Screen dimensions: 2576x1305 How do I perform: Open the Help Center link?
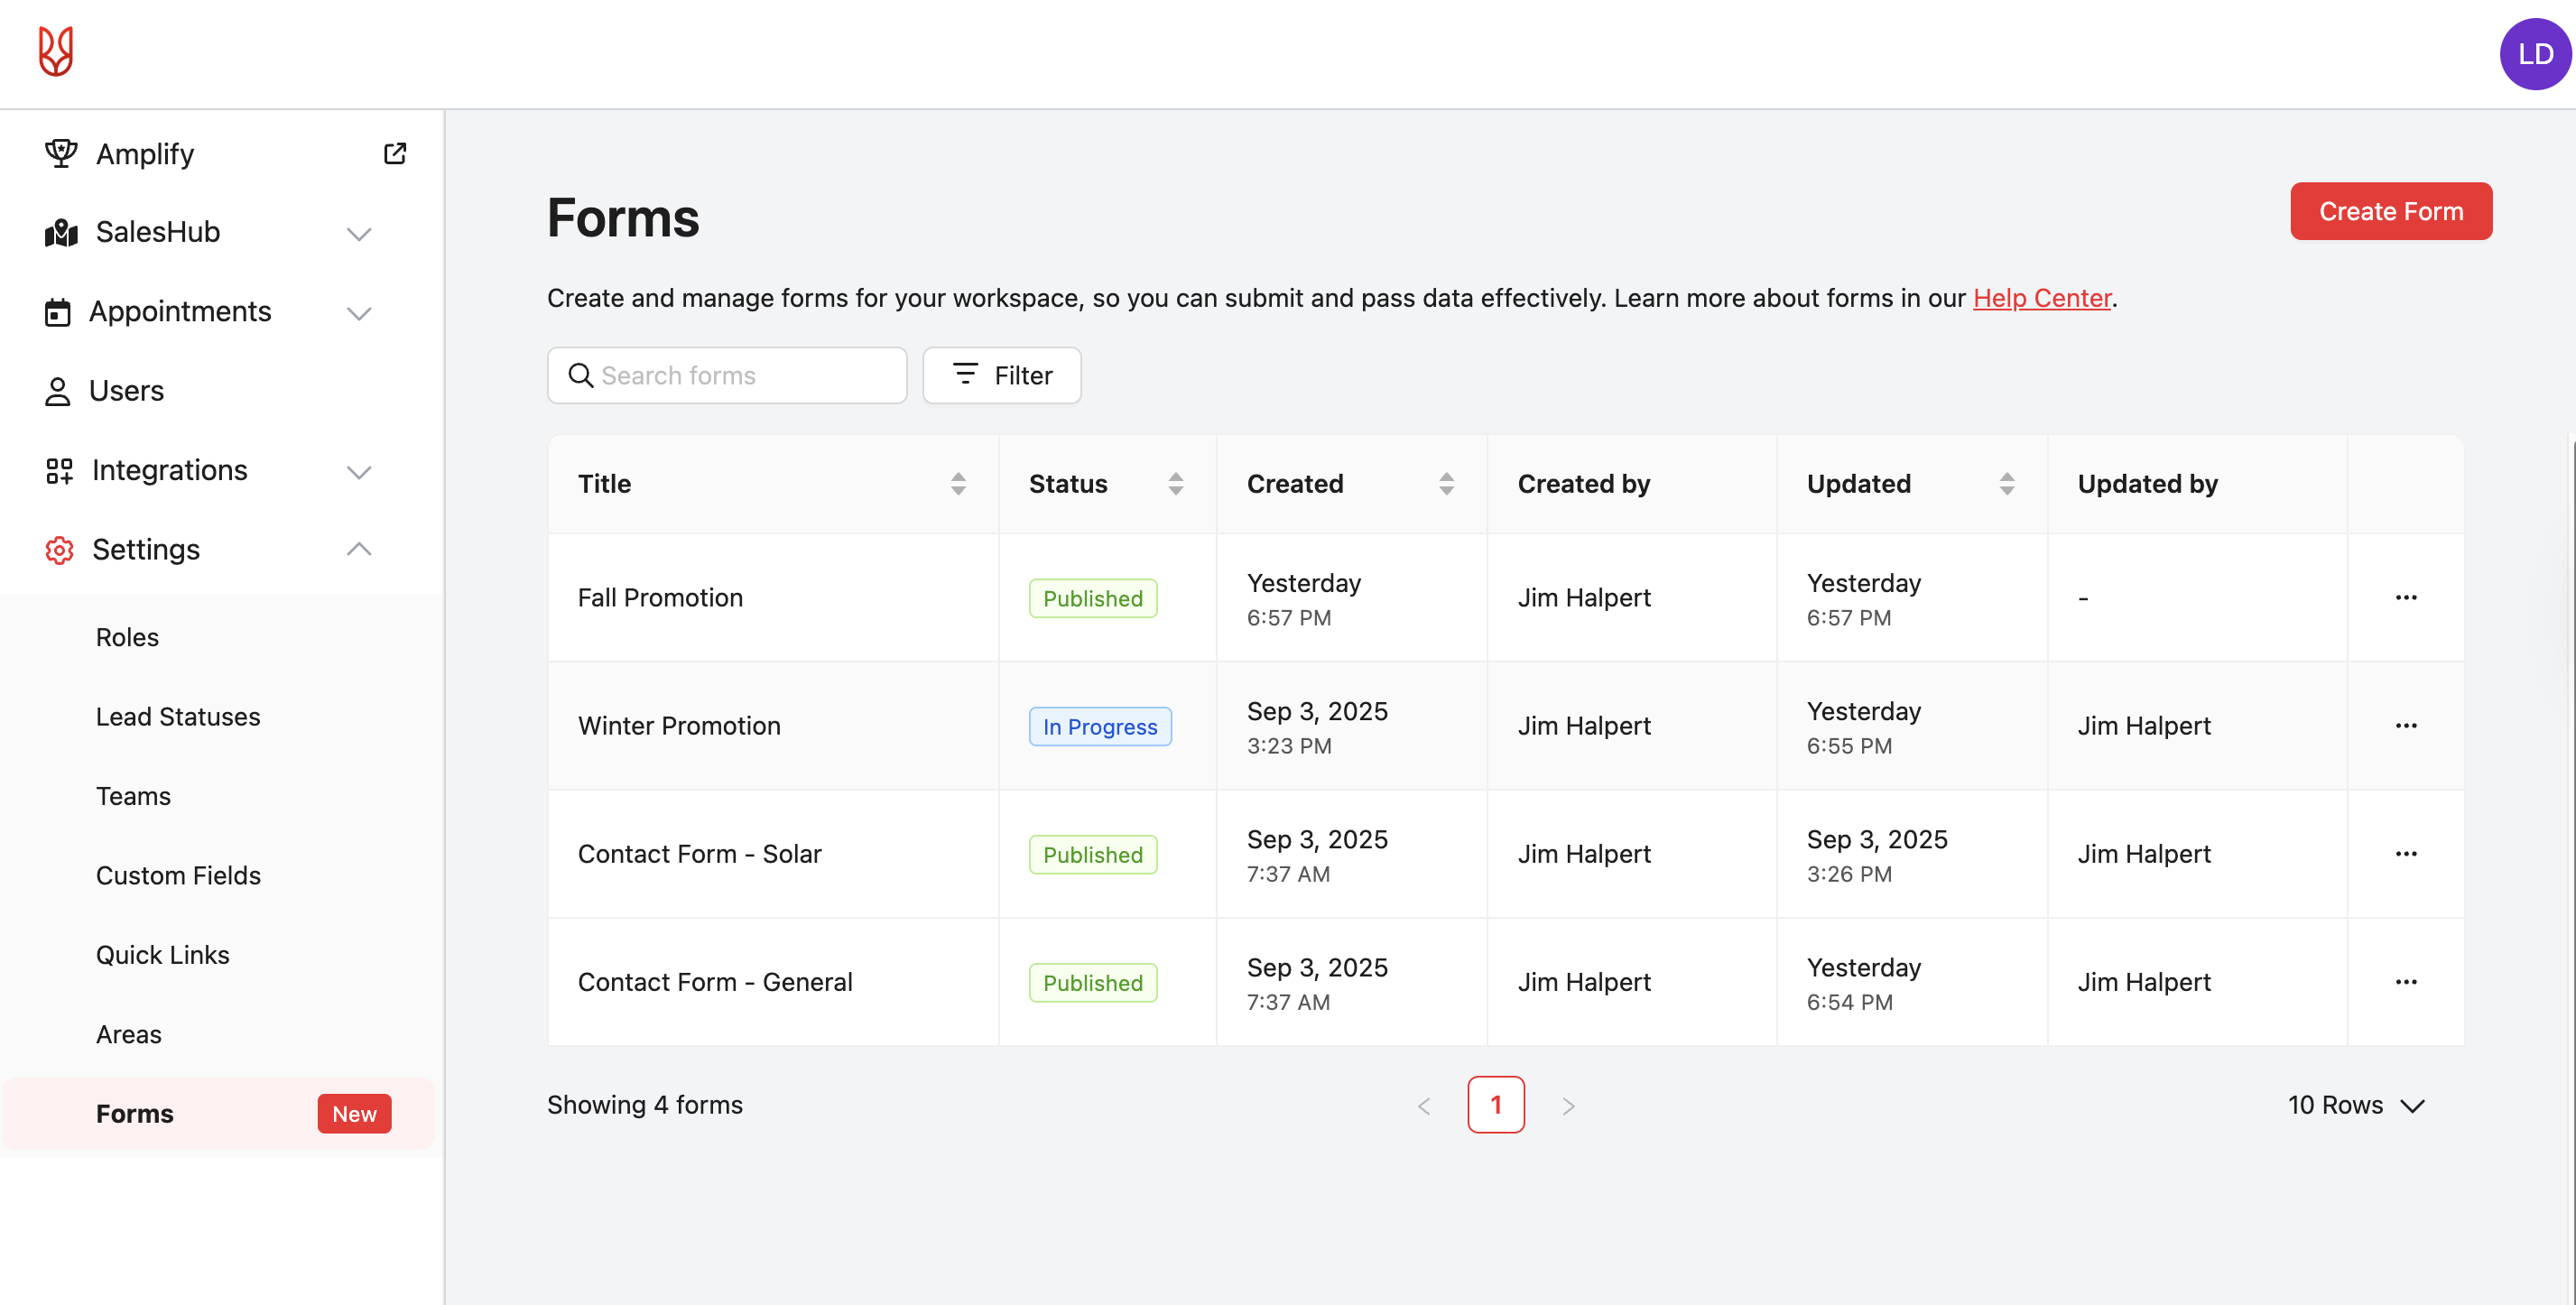tap(2041, 298)
